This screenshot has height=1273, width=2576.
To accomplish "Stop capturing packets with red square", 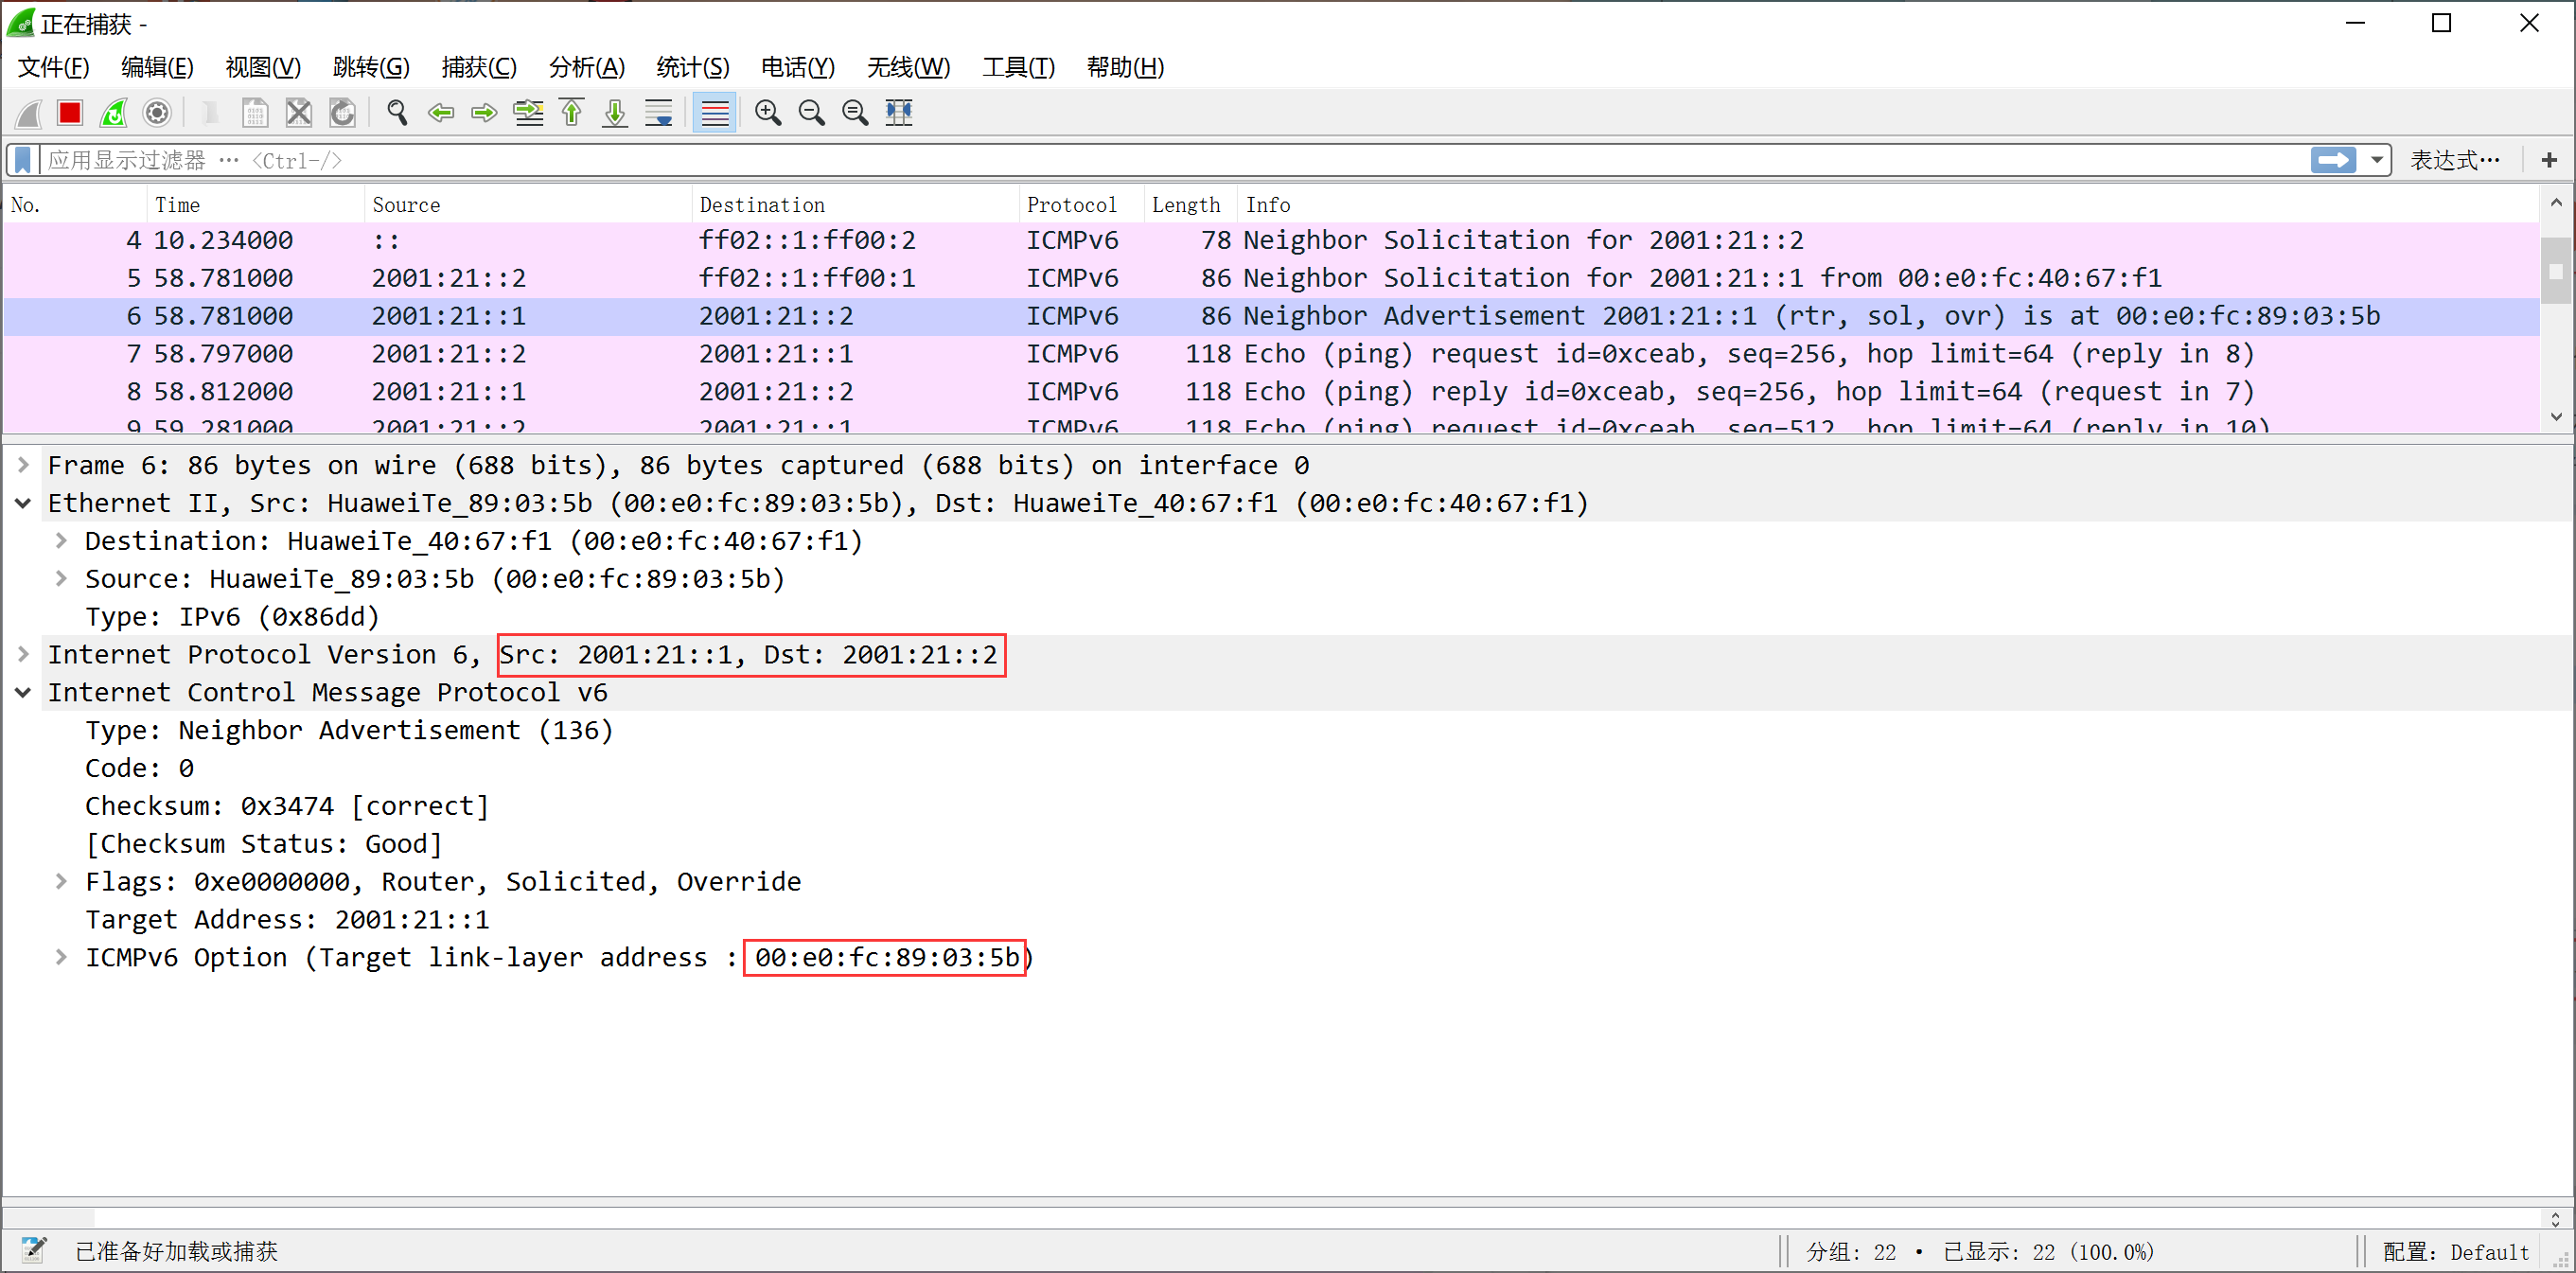I will [x=69, y=113].
